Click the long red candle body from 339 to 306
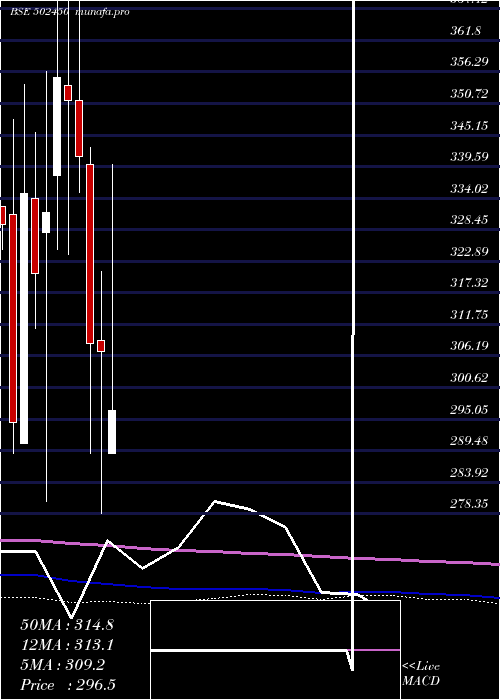This screenshot has height=700, width=500. pos(90,254)
